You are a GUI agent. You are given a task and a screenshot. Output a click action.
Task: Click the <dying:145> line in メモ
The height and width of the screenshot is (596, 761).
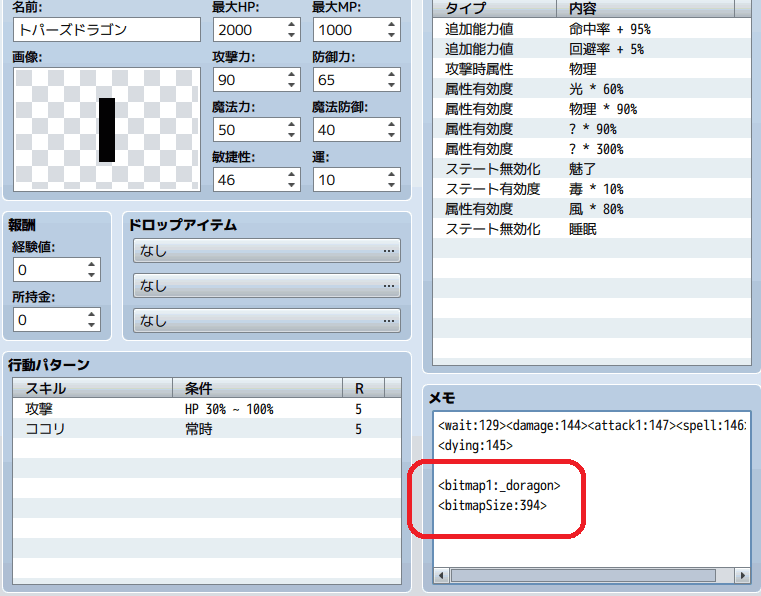475,445
